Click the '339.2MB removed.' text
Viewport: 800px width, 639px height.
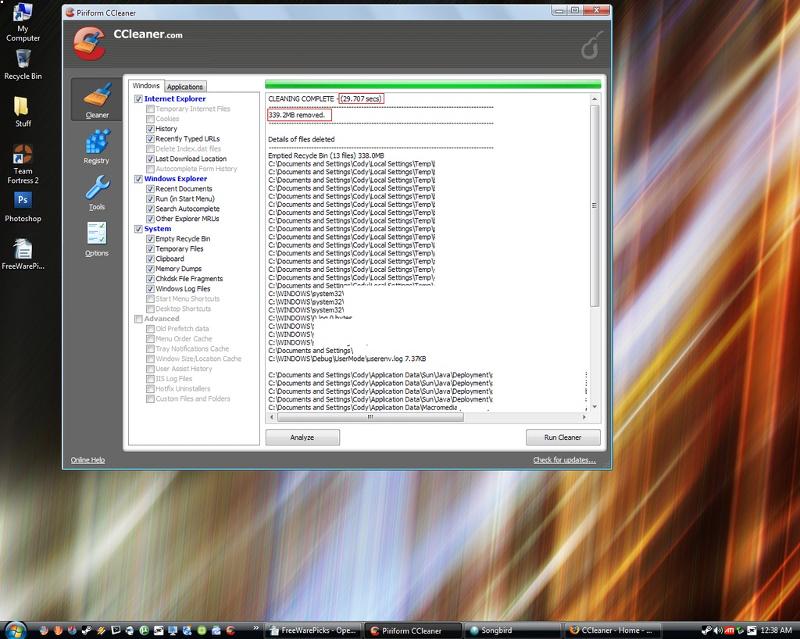pos(297,115)
